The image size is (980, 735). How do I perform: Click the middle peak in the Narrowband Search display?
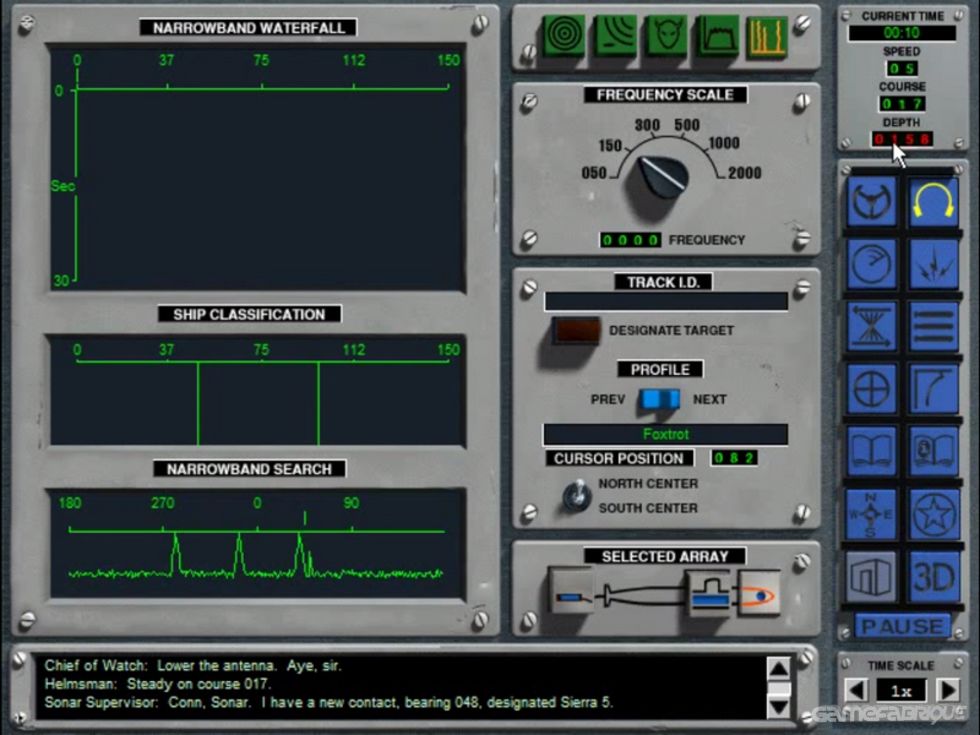239,553
